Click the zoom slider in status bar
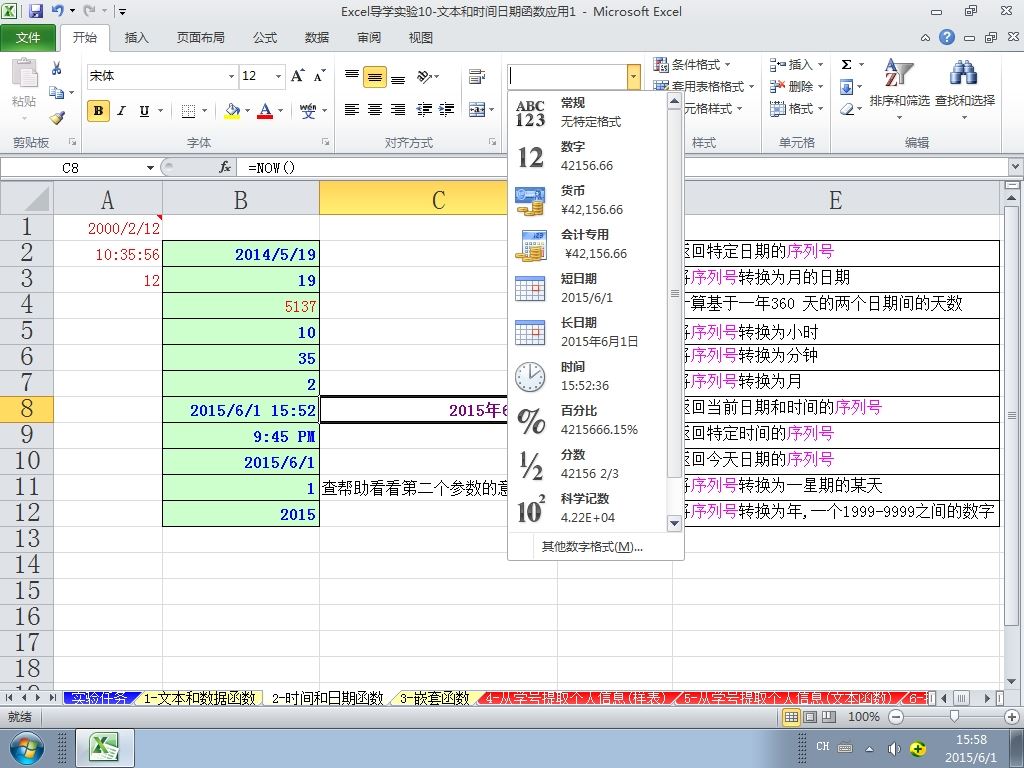 click(954, 717)
